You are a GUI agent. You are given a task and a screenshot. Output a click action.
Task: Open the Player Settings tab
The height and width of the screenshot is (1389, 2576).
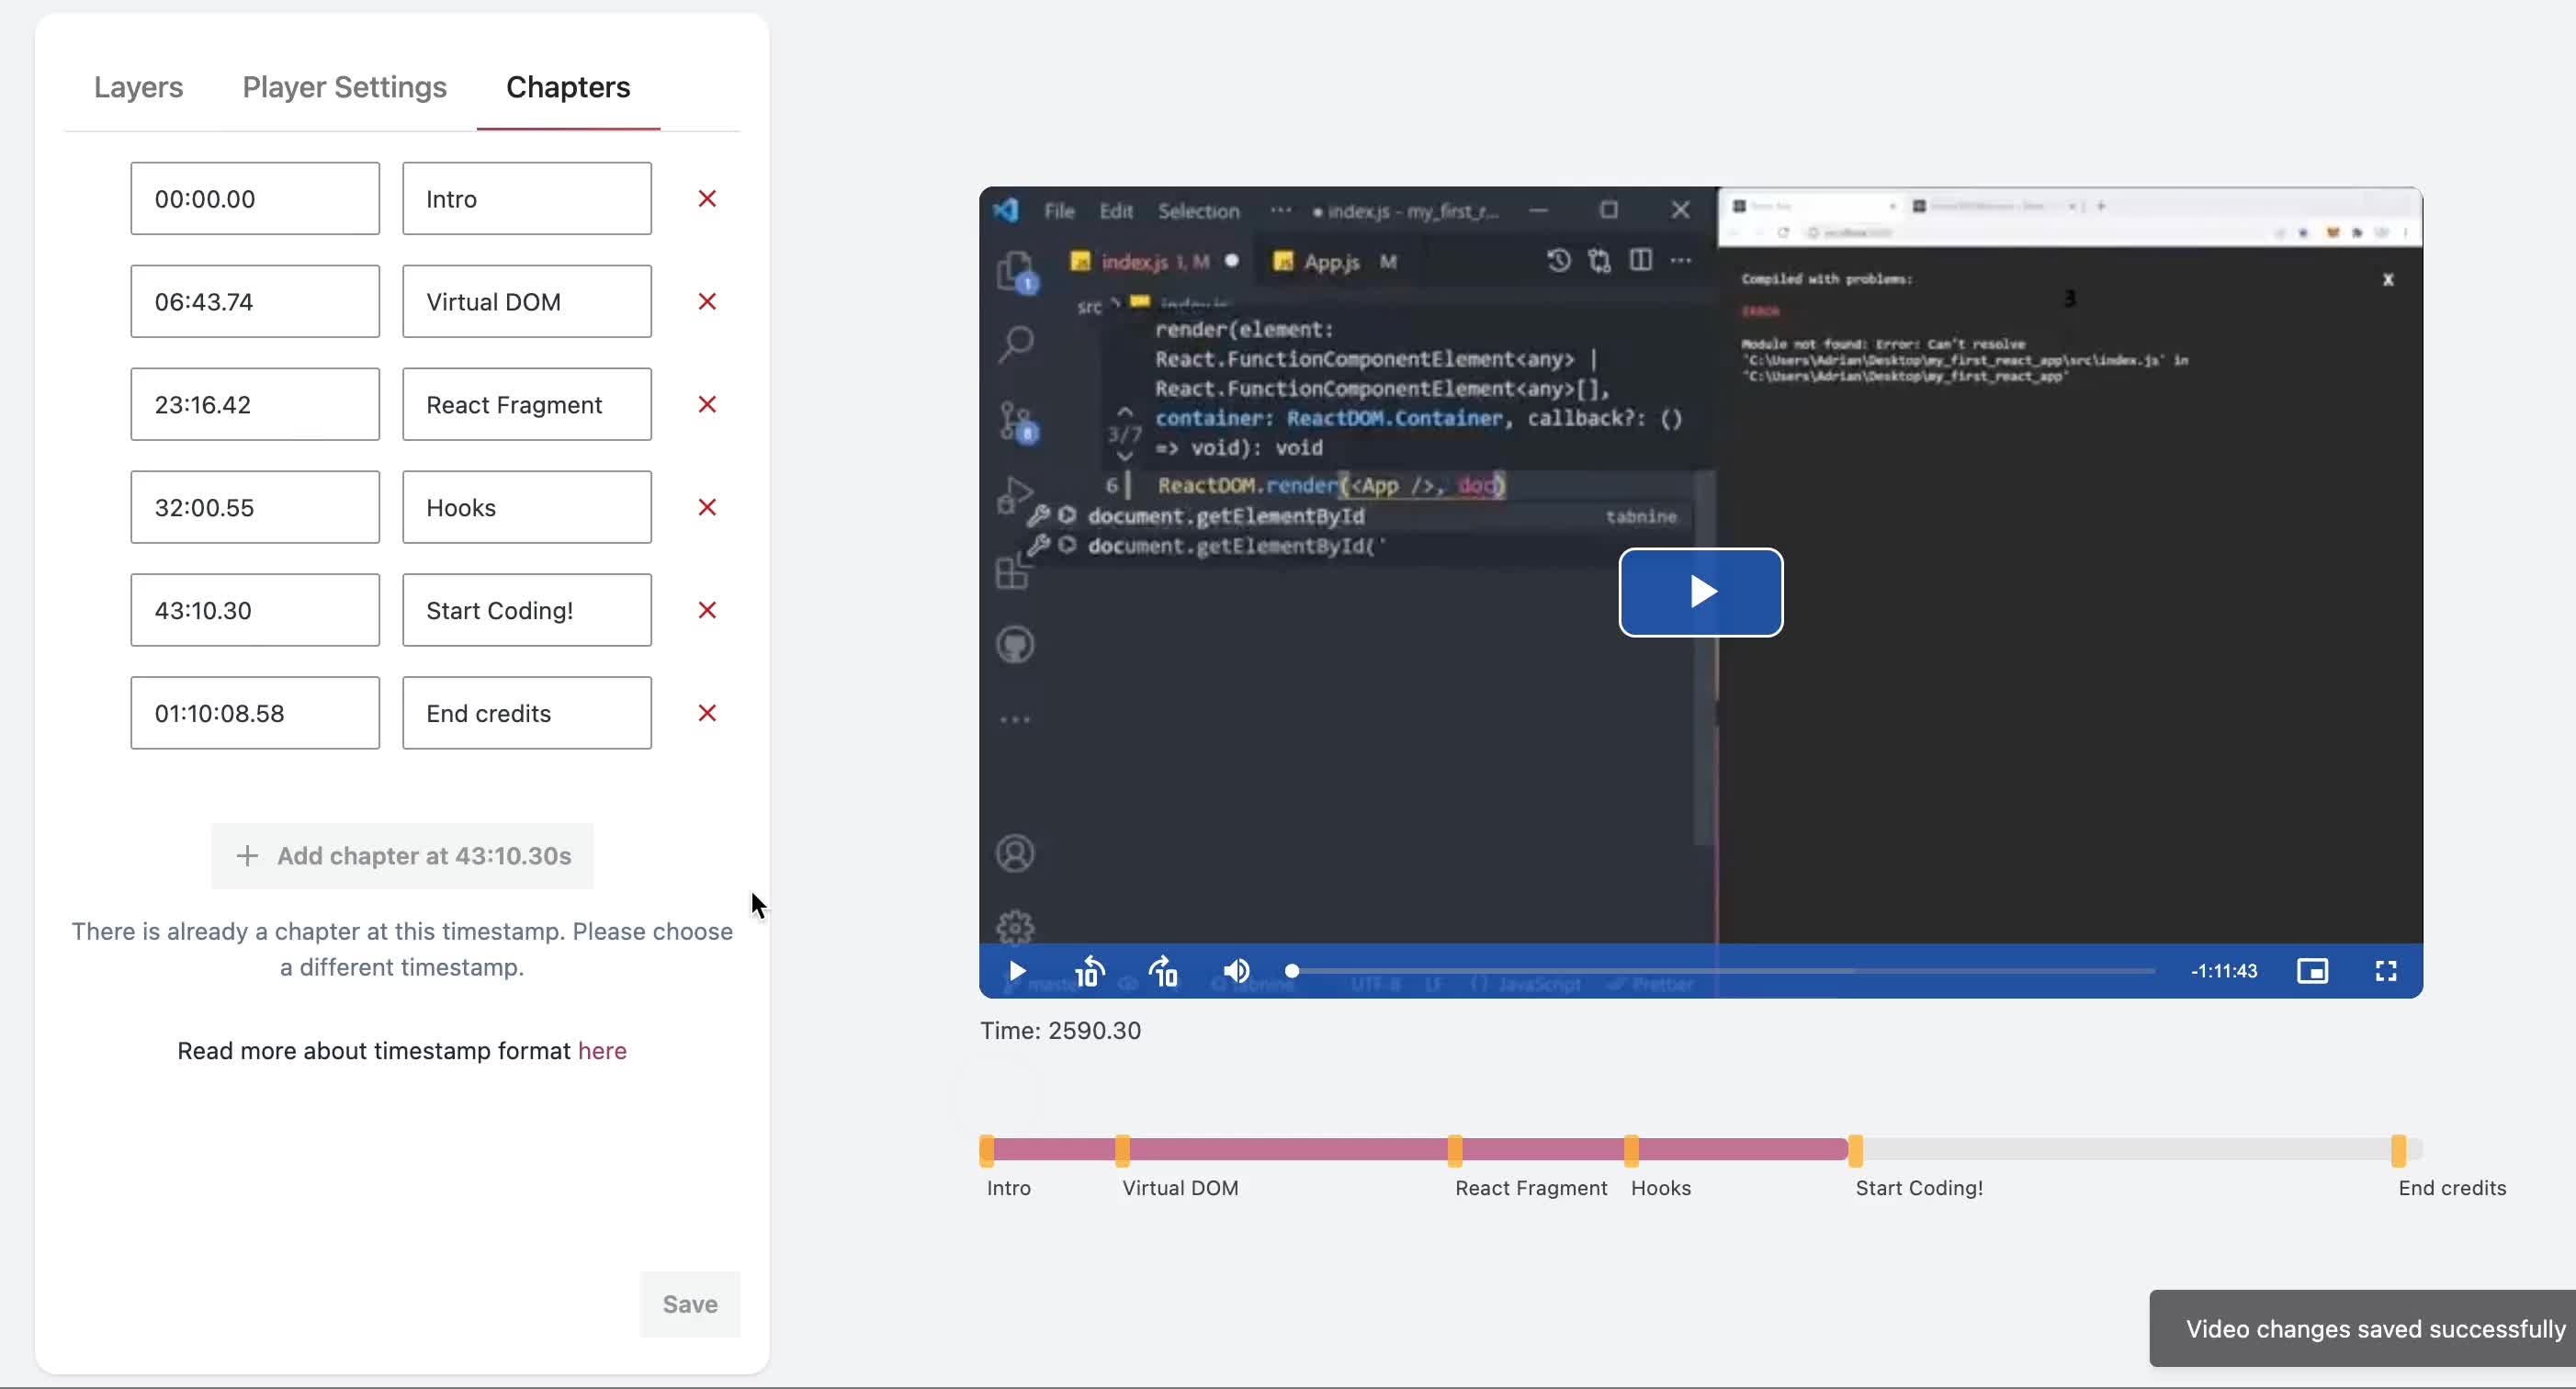344,87
